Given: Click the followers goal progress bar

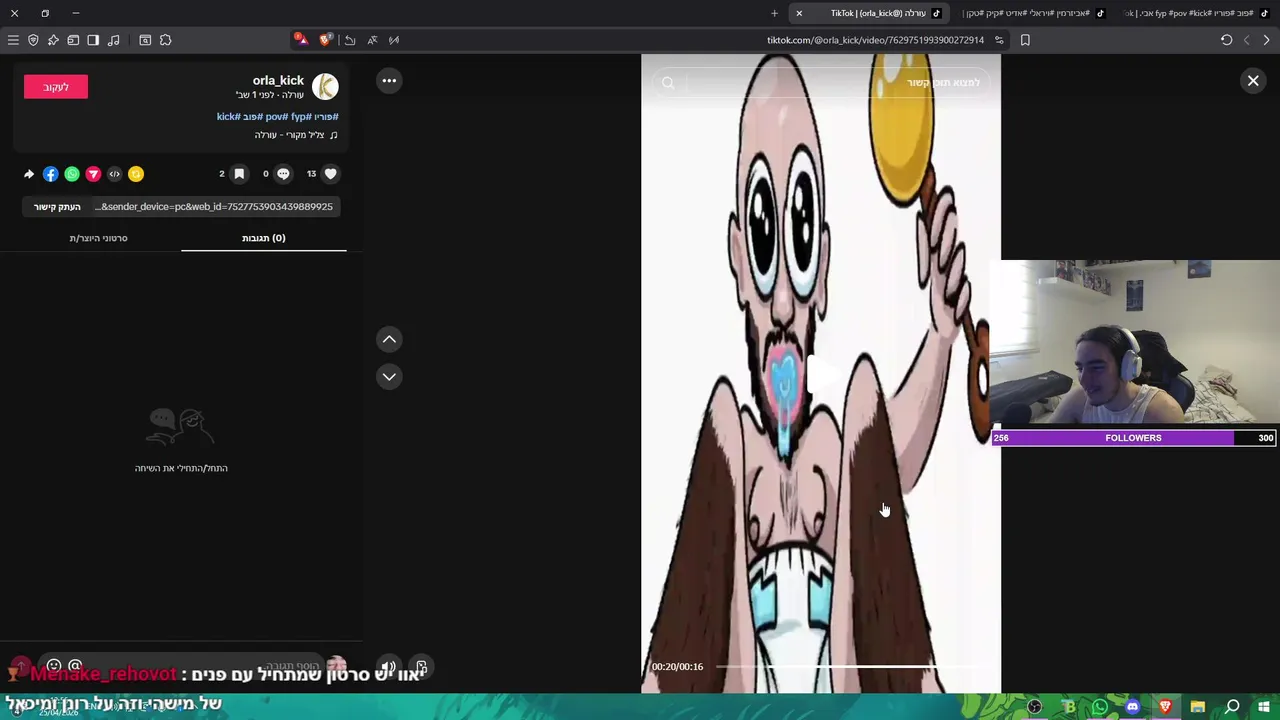Looking at the screenshot, I should [1133, 438].
